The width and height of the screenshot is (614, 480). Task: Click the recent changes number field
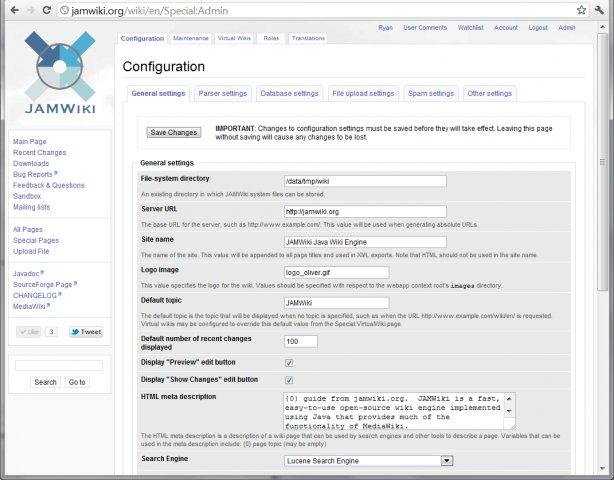pos(301,341)
